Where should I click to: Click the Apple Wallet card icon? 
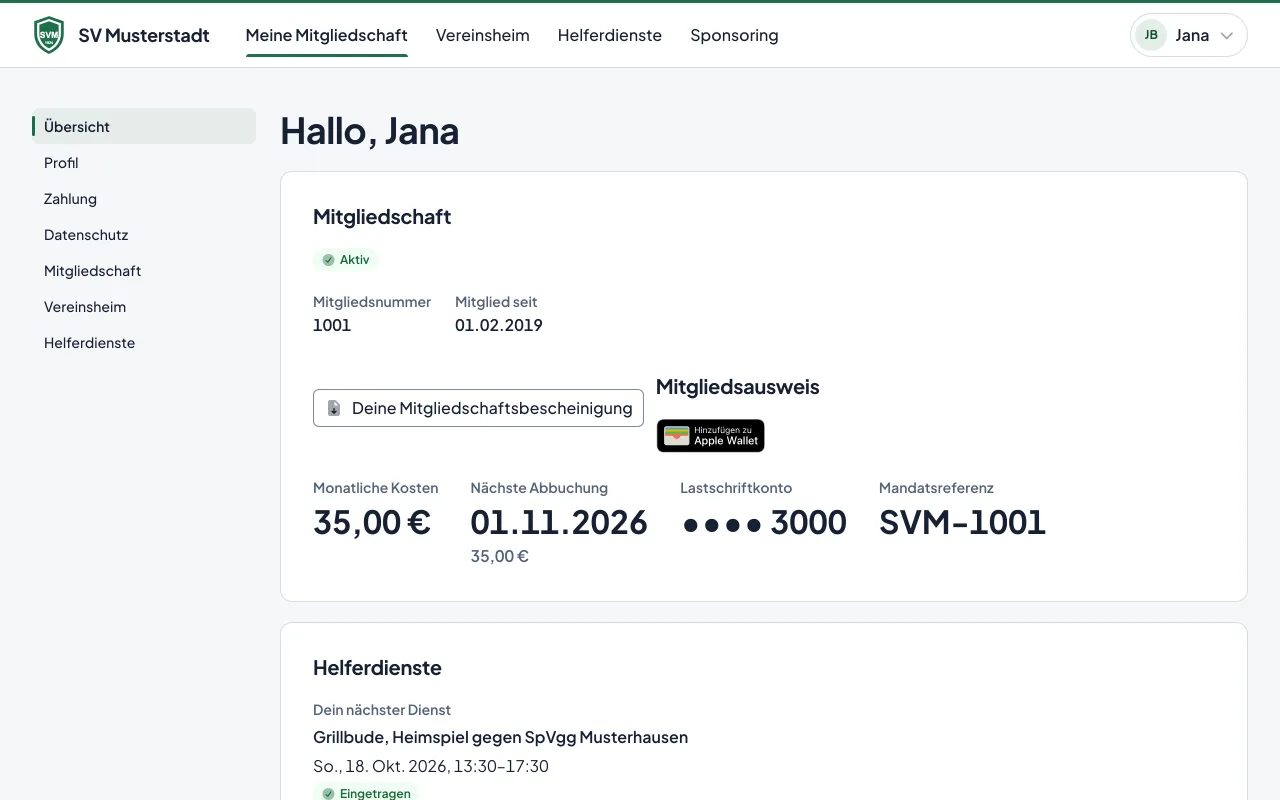(x=677, y=436)
